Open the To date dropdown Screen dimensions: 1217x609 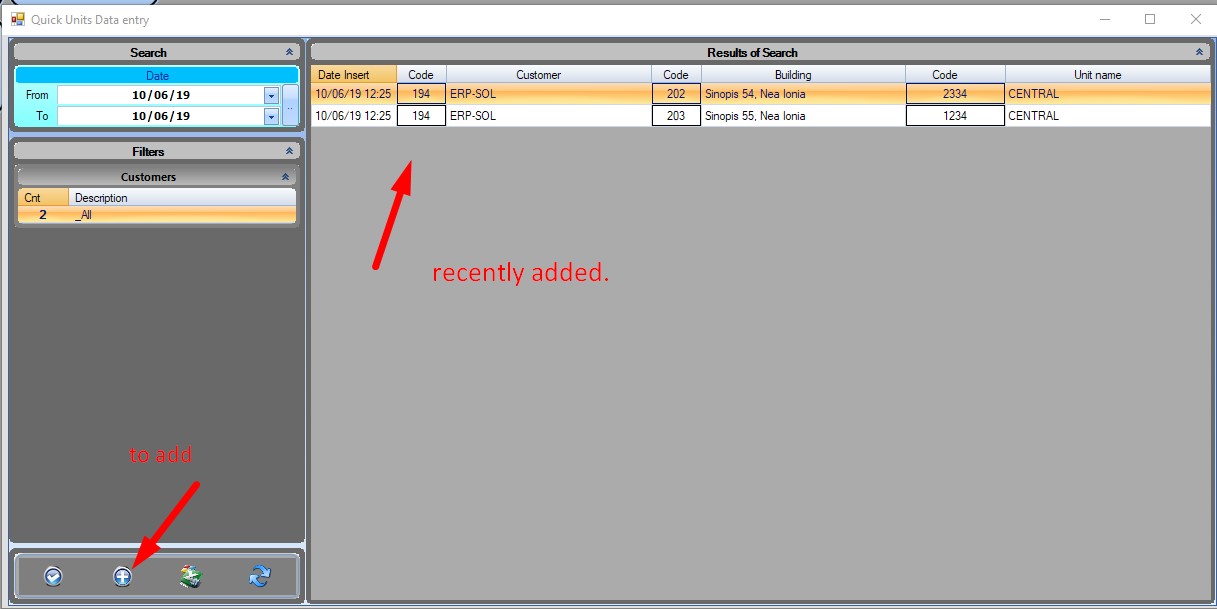271,116
